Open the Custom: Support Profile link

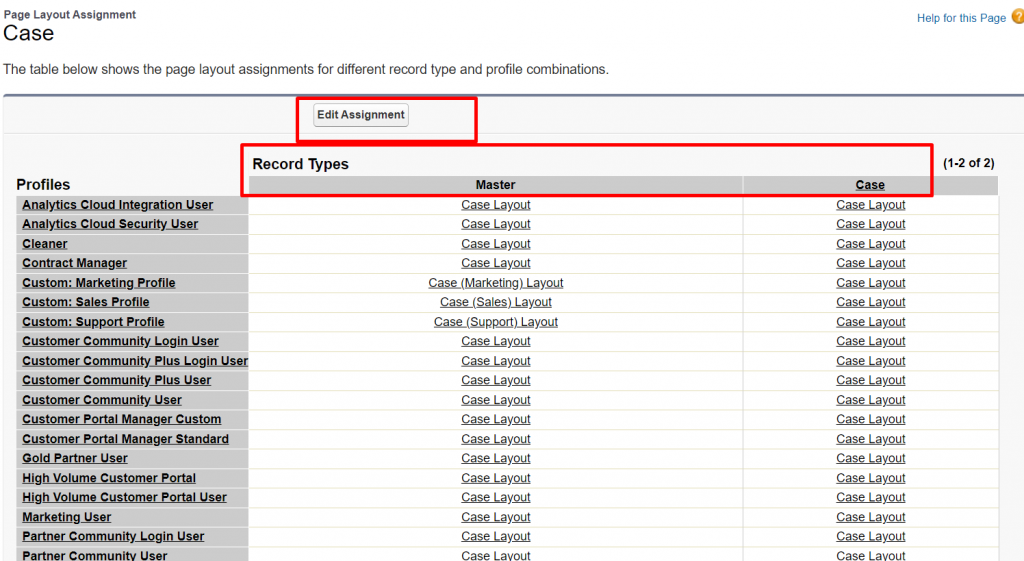point(93,322)
